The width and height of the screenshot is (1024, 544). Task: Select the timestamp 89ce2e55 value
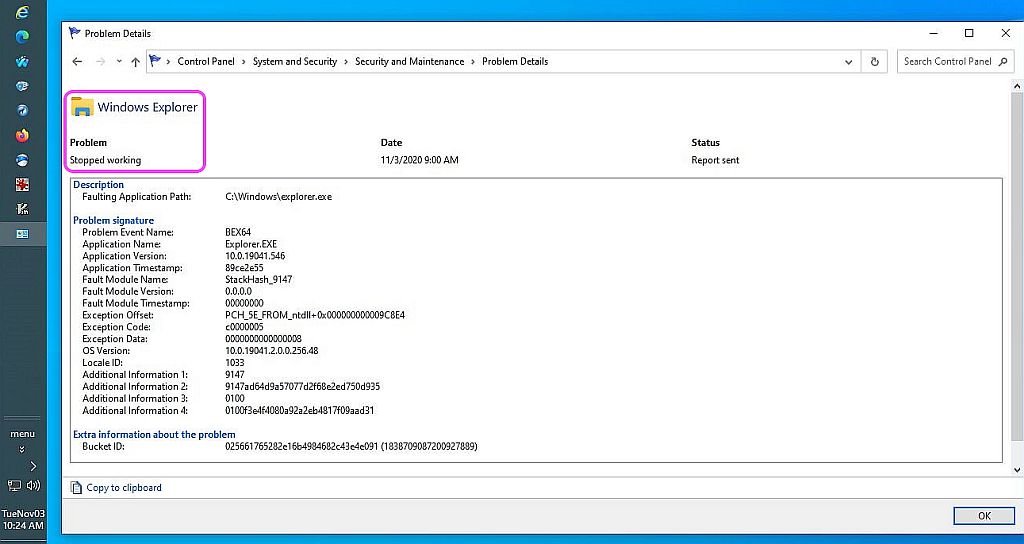tap(244, 268)
